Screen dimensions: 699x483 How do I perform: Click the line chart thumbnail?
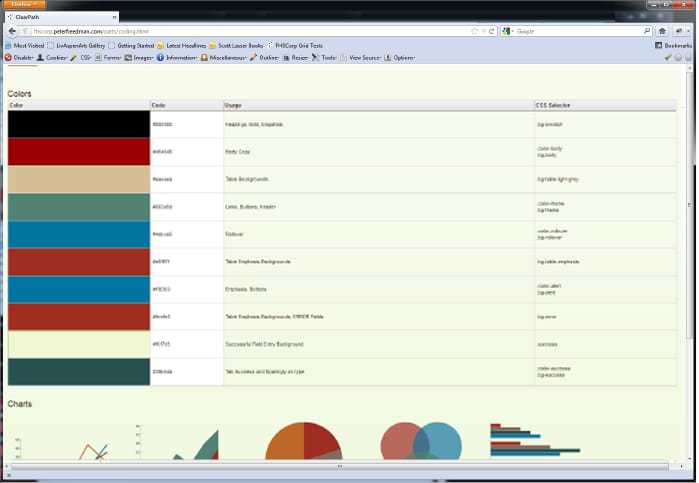click(x=62, y=448)
